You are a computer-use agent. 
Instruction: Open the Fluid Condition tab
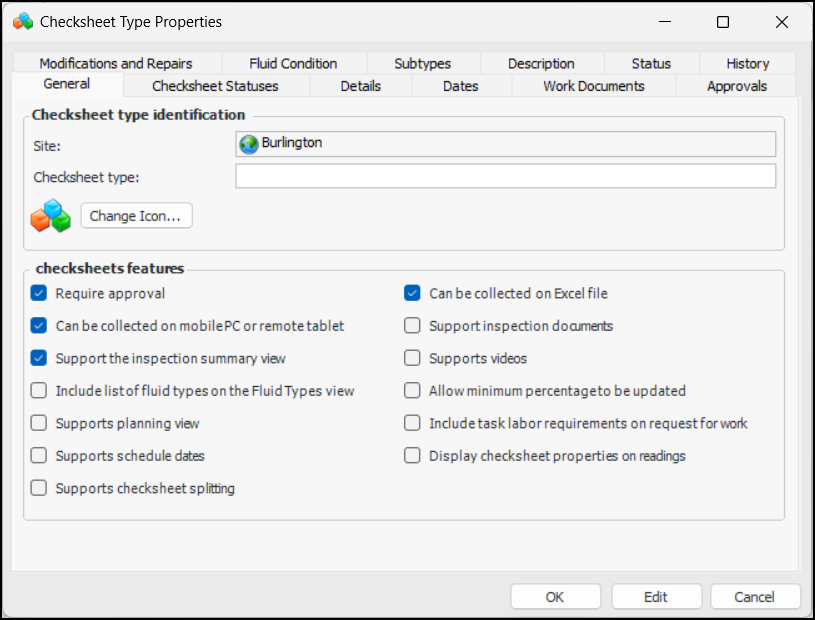point(293,63)
